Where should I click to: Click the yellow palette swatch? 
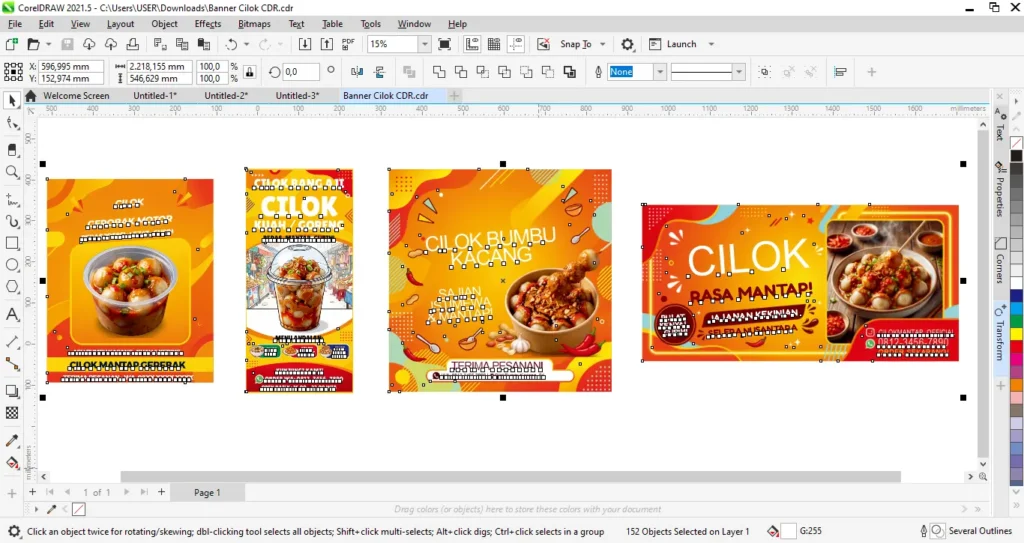coord(1016,334)
